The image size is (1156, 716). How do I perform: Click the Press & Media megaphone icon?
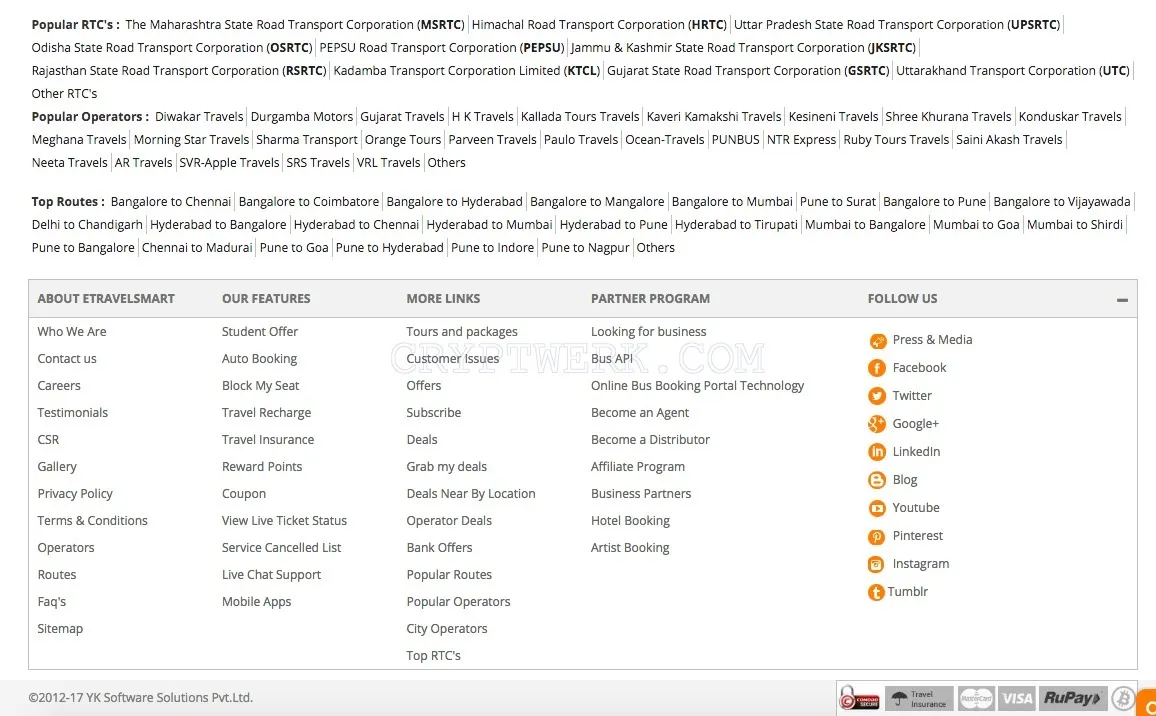coord(877,341)
